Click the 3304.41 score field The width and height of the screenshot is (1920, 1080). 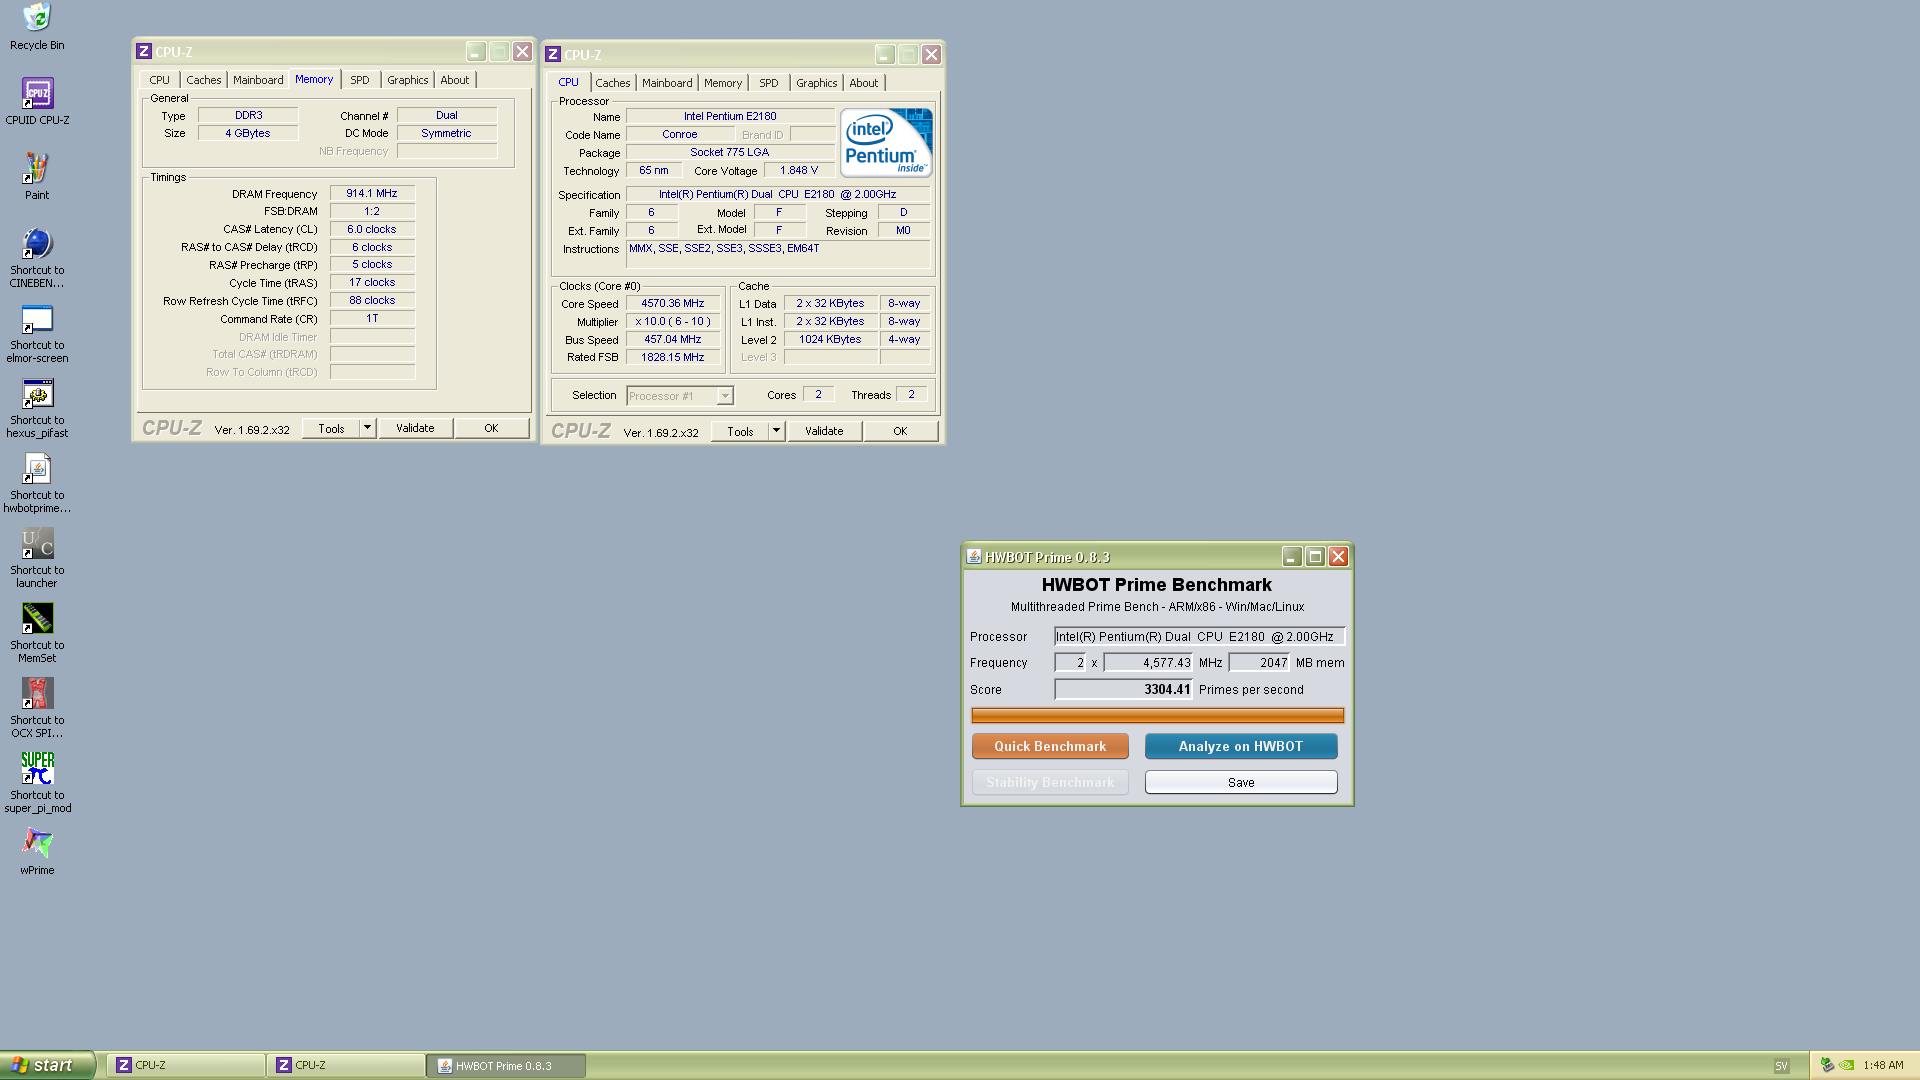click(x=1123, y=689)
